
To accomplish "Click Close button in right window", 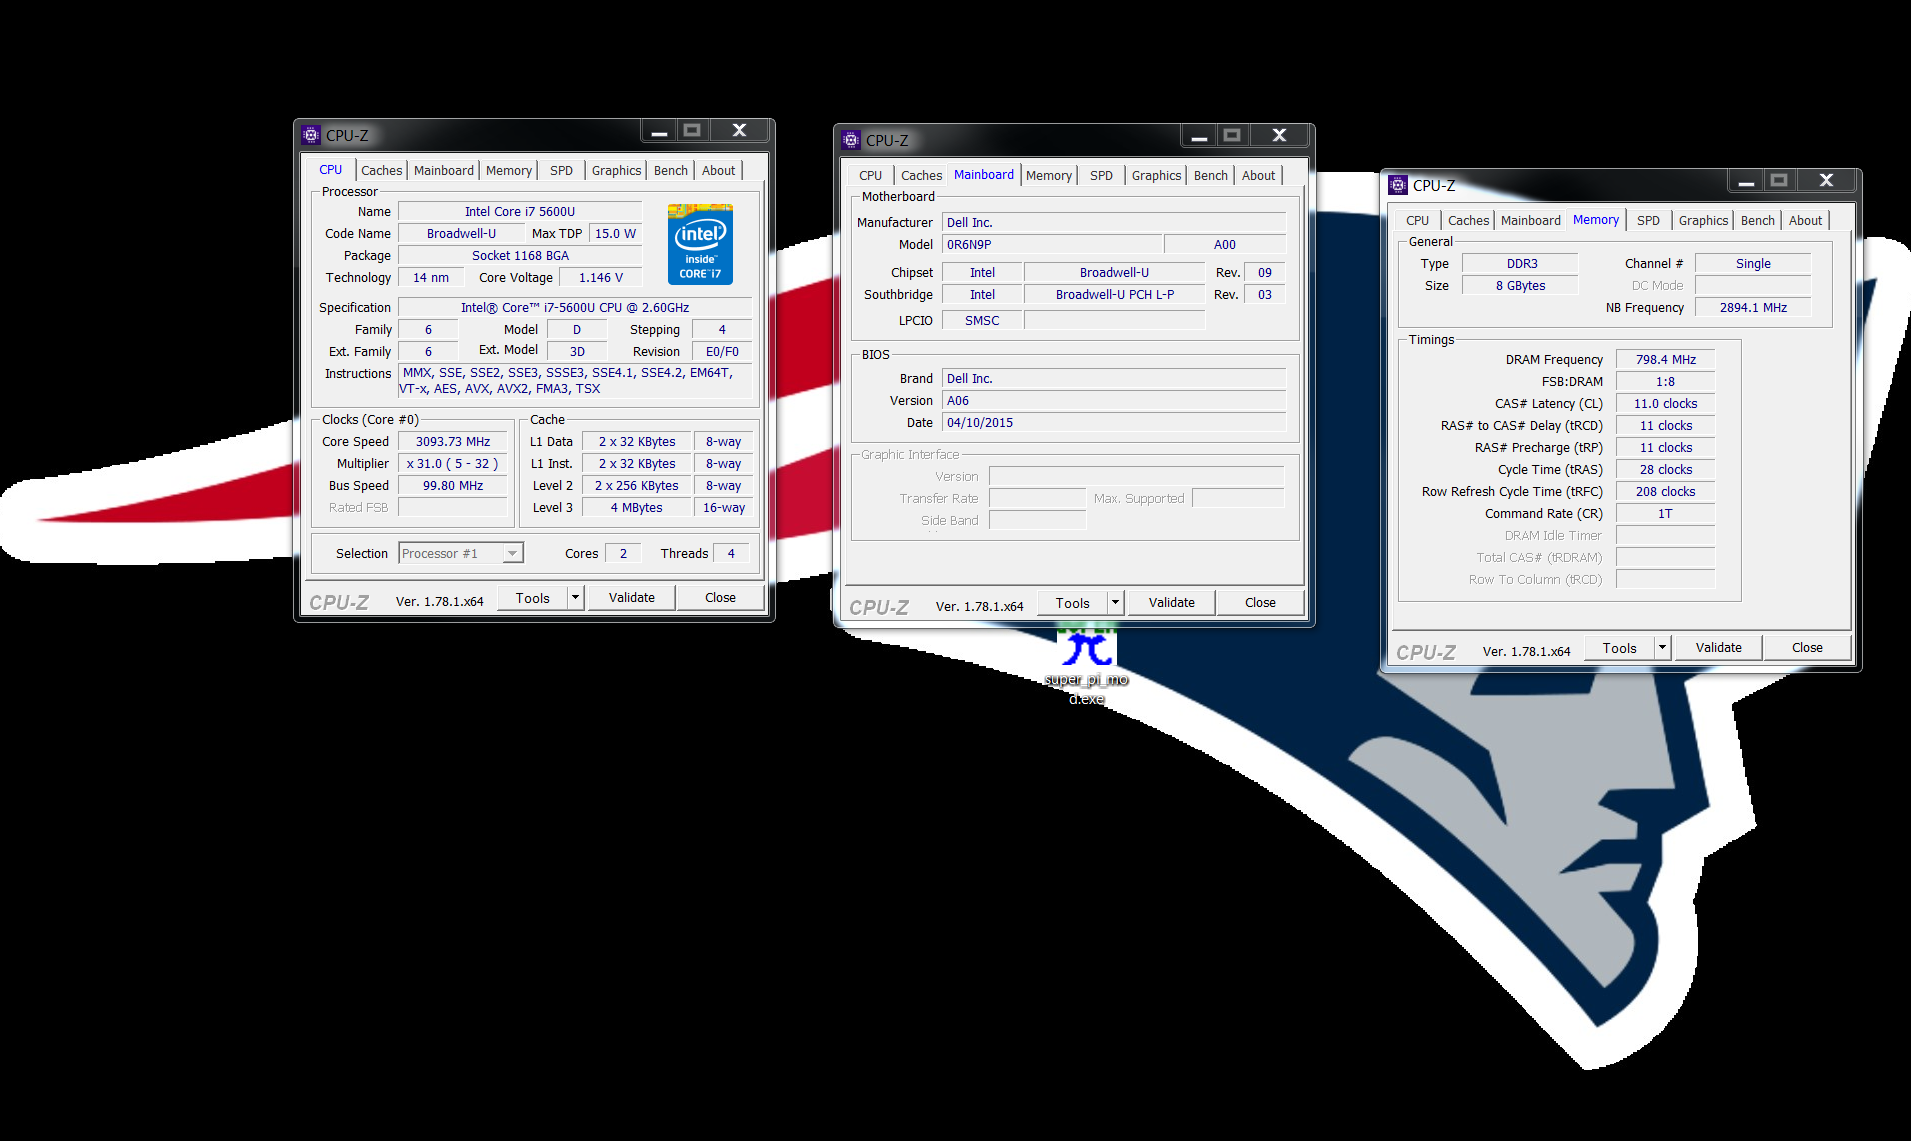I will tap(1807, 648).
